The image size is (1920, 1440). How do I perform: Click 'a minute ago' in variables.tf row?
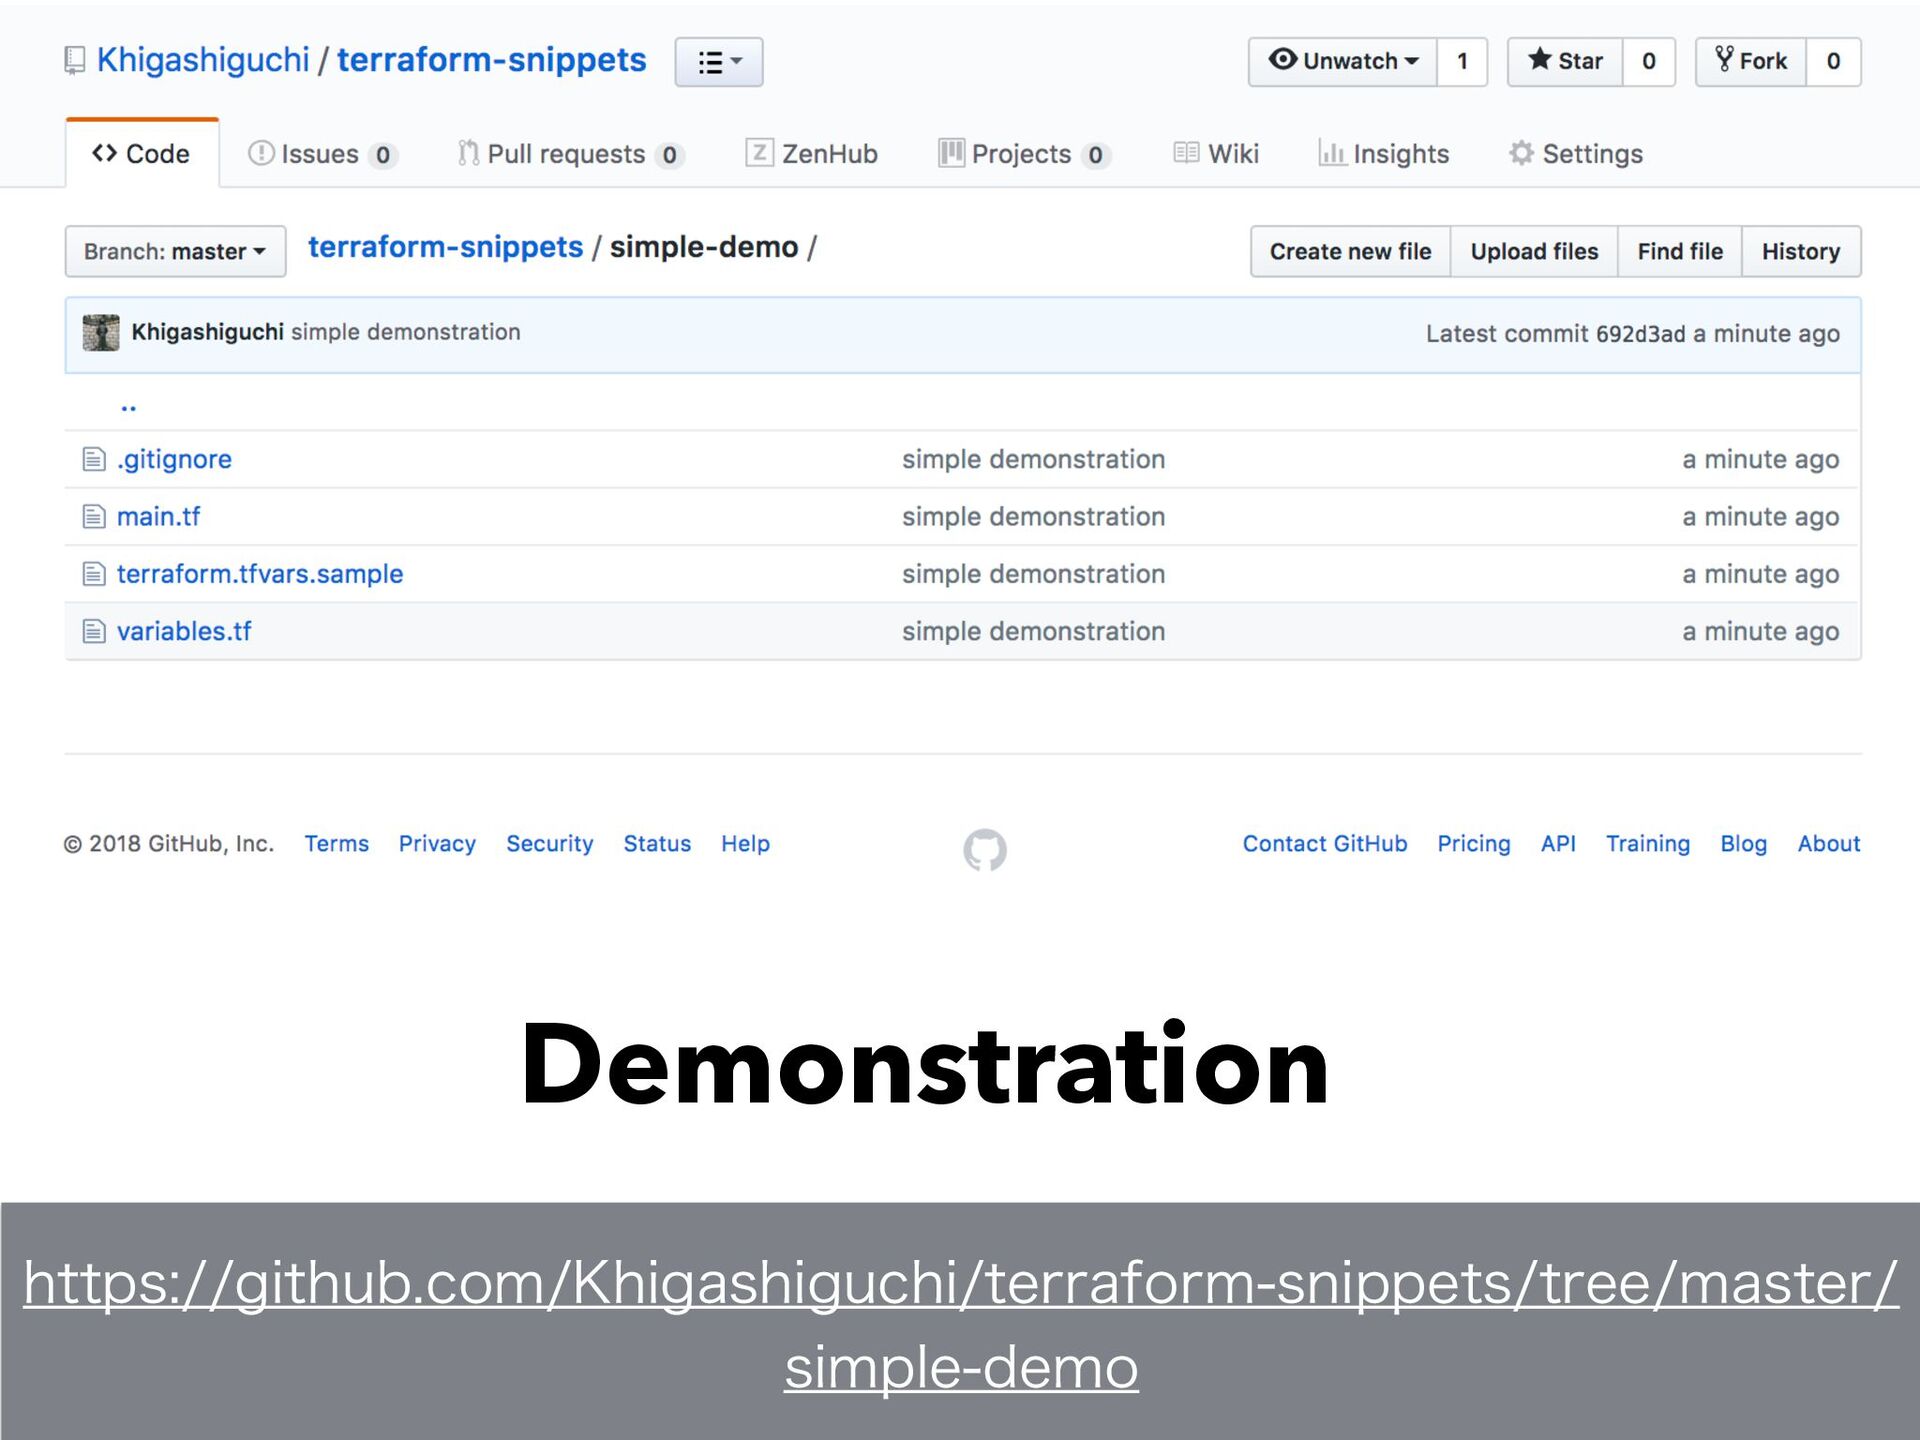pos(1760,632)
